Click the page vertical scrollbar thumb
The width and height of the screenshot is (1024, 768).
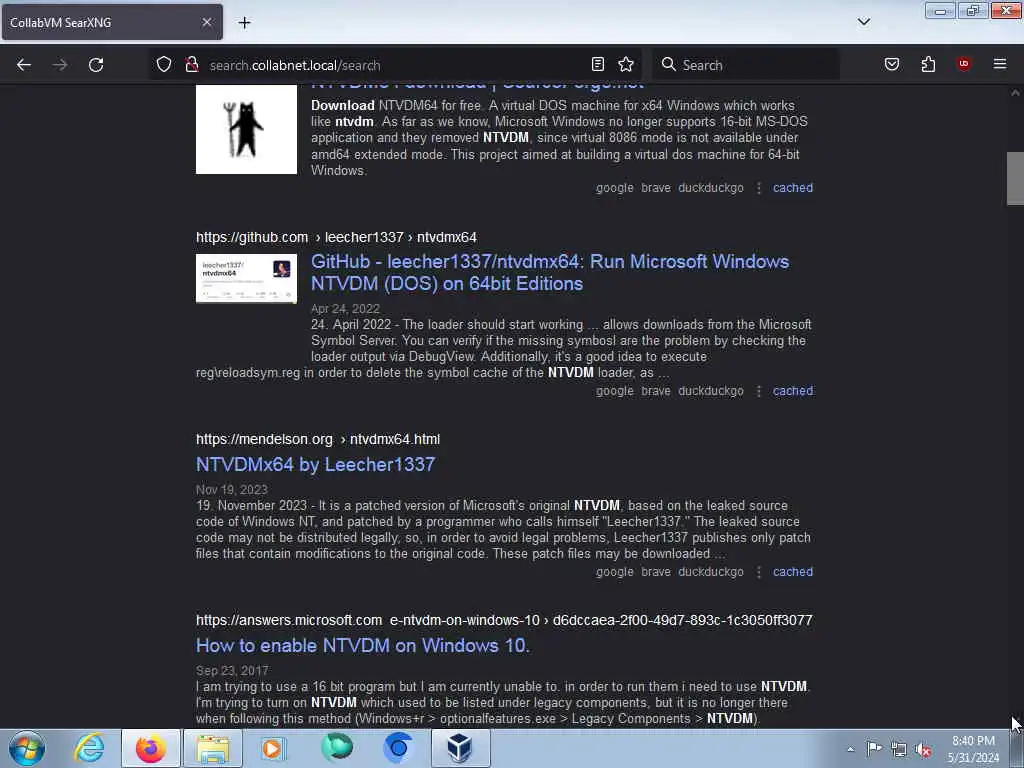1015,178
